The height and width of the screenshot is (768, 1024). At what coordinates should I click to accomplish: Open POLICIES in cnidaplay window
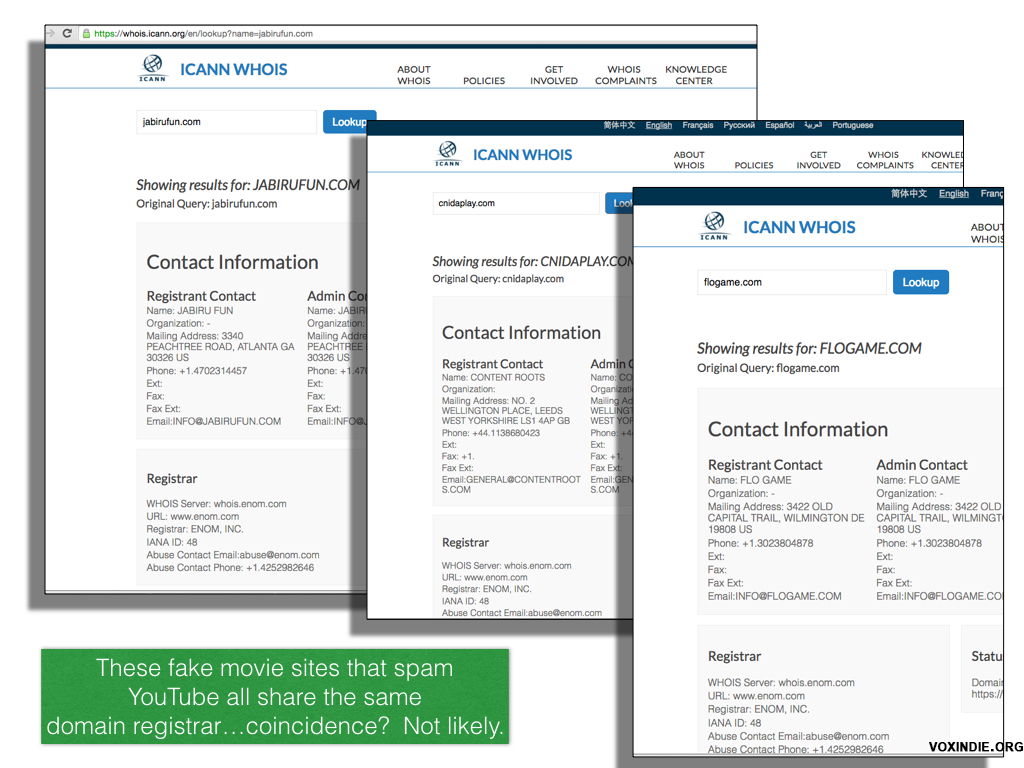754,165
